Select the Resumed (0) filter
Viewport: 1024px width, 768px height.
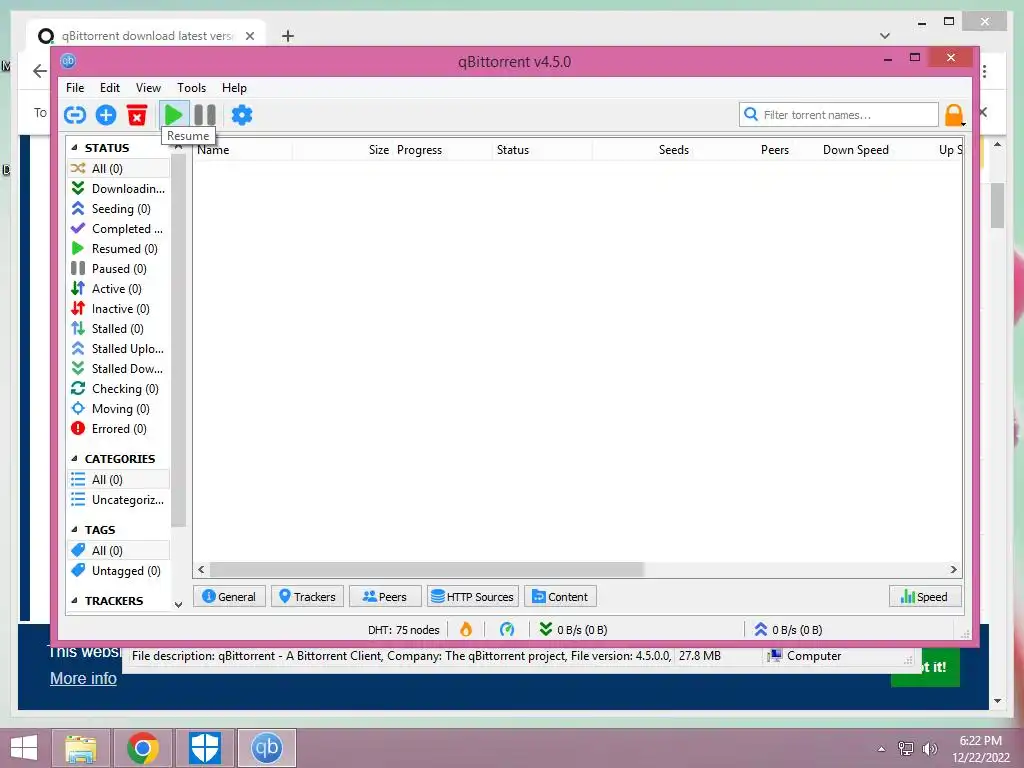click(118, 249)
